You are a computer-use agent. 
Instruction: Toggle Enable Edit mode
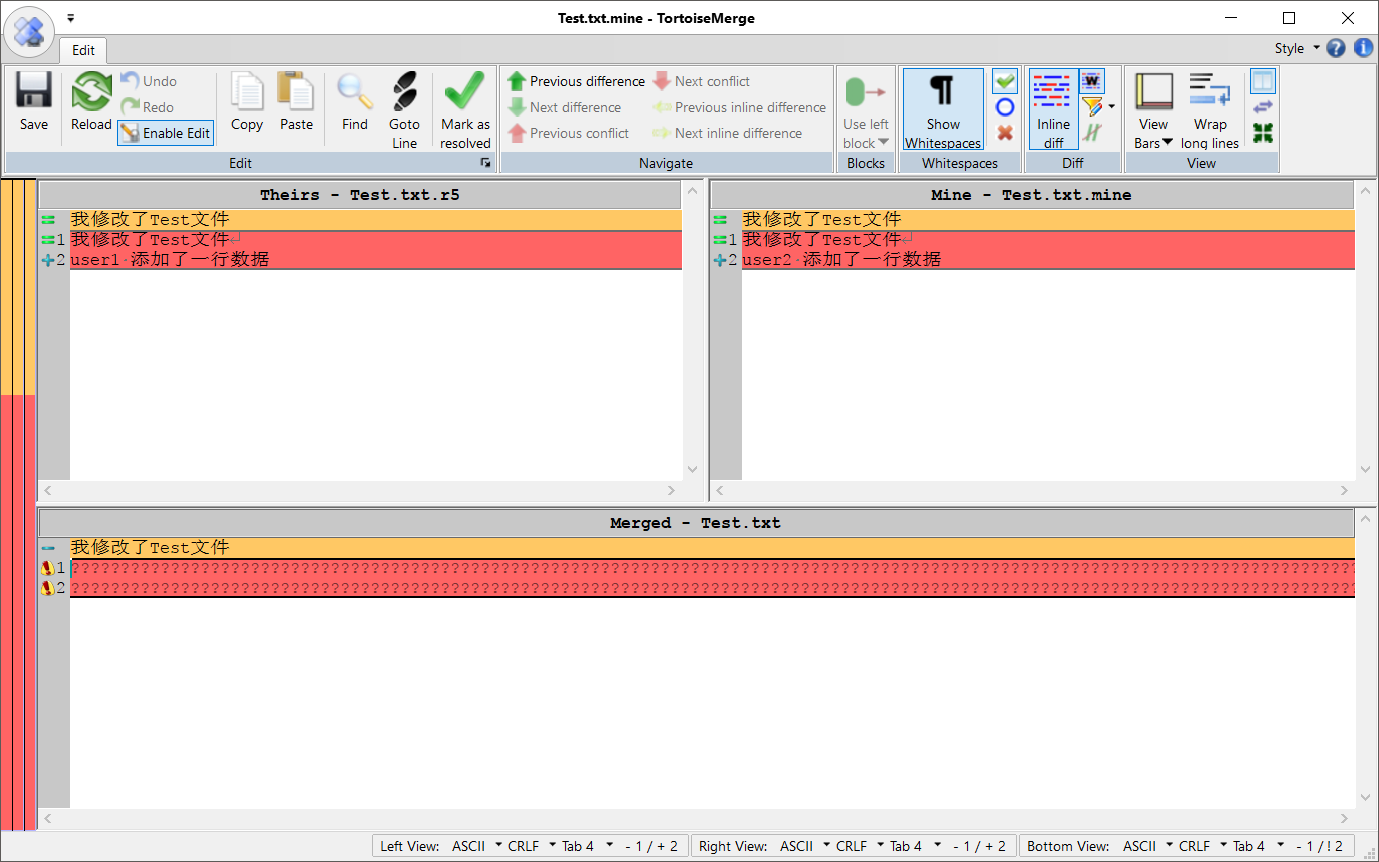tap(166, 133)
